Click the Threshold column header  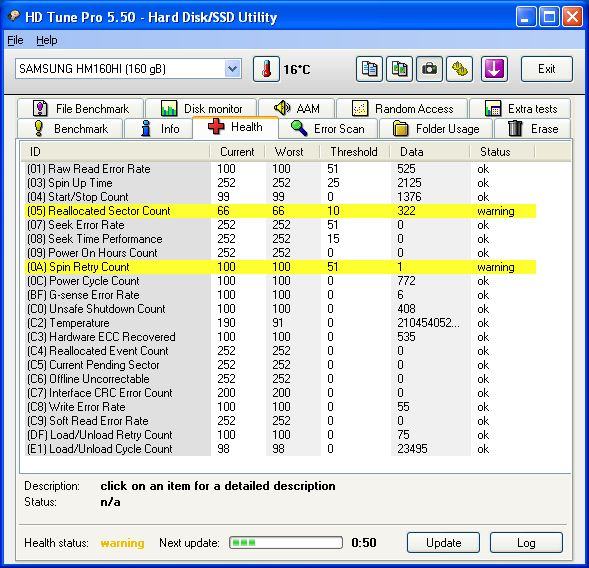tap(355, 152)
